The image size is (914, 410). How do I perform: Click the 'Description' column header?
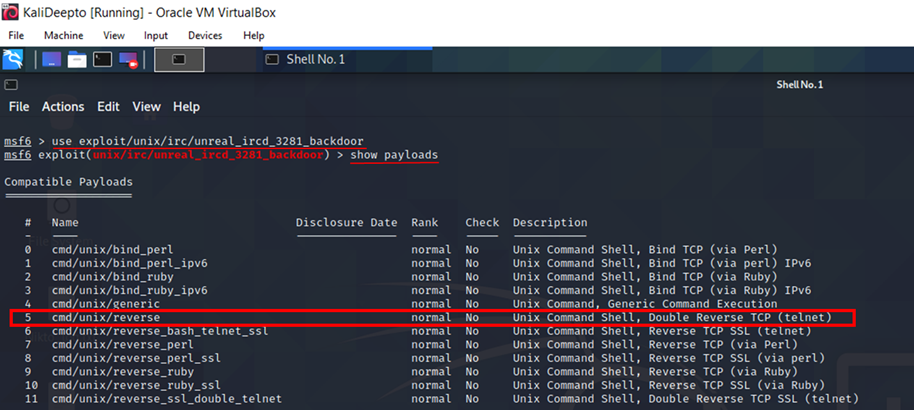[550, 222]
